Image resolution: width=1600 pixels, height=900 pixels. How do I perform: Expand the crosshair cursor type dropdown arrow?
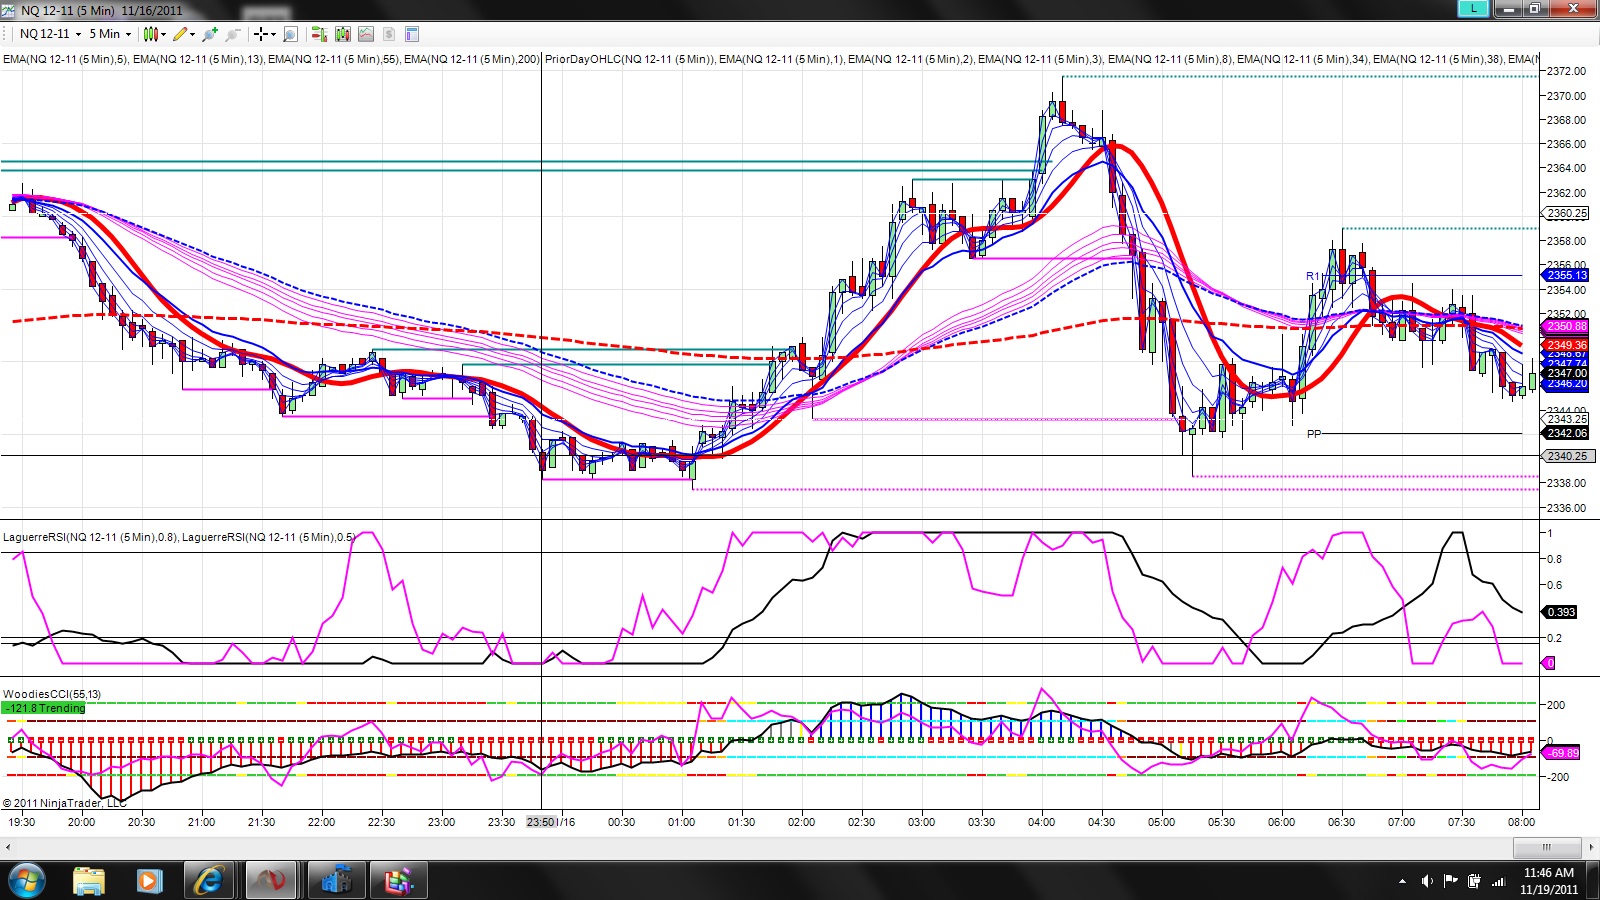(273, 35)
